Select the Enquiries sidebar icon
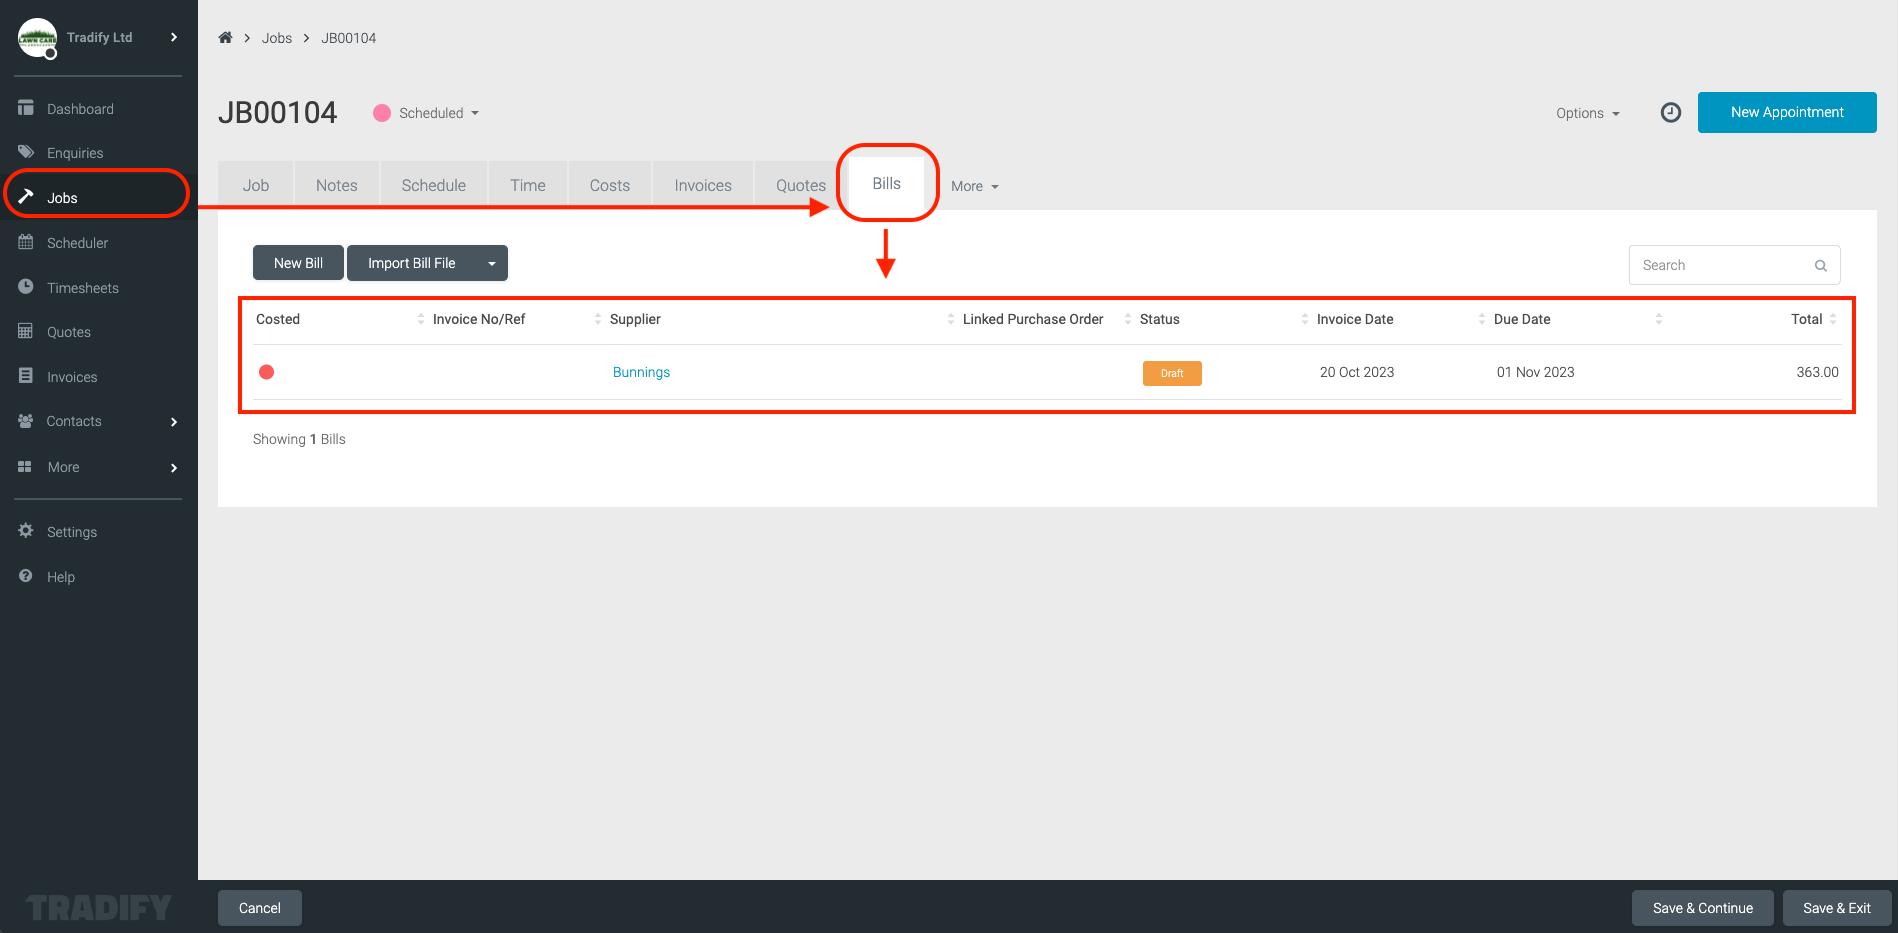This screenshot has width=1898, height=933. pyautogui.click(x=25, y=152)
